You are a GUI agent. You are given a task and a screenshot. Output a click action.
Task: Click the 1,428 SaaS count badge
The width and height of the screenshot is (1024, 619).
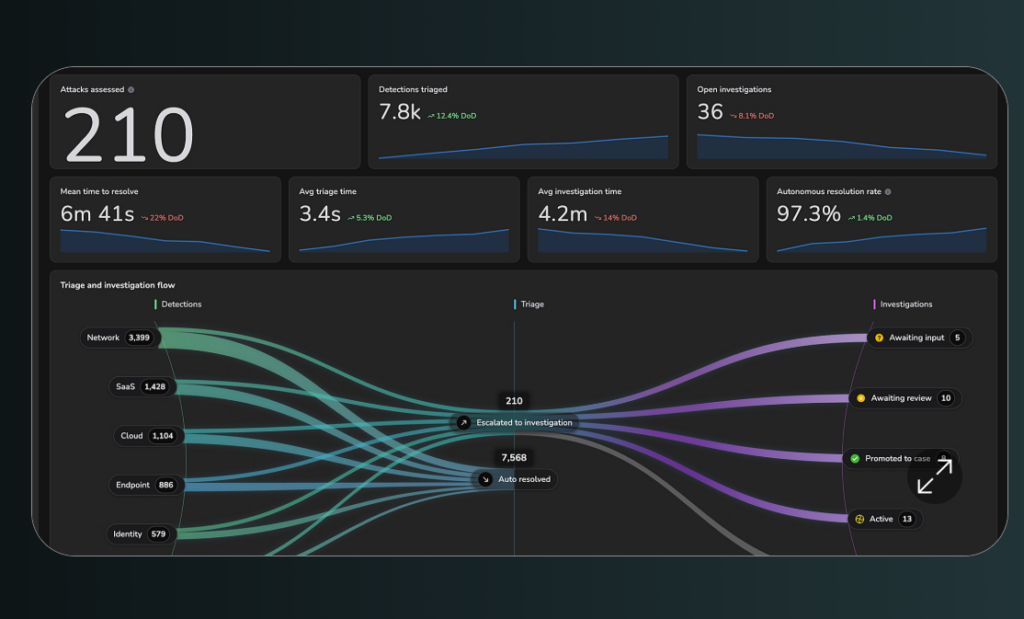(155, 387)
